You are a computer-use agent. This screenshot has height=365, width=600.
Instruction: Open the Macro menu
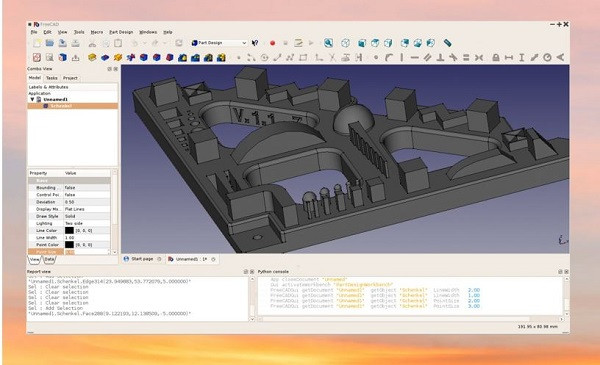pyautogui.click(x=97, y=32)
